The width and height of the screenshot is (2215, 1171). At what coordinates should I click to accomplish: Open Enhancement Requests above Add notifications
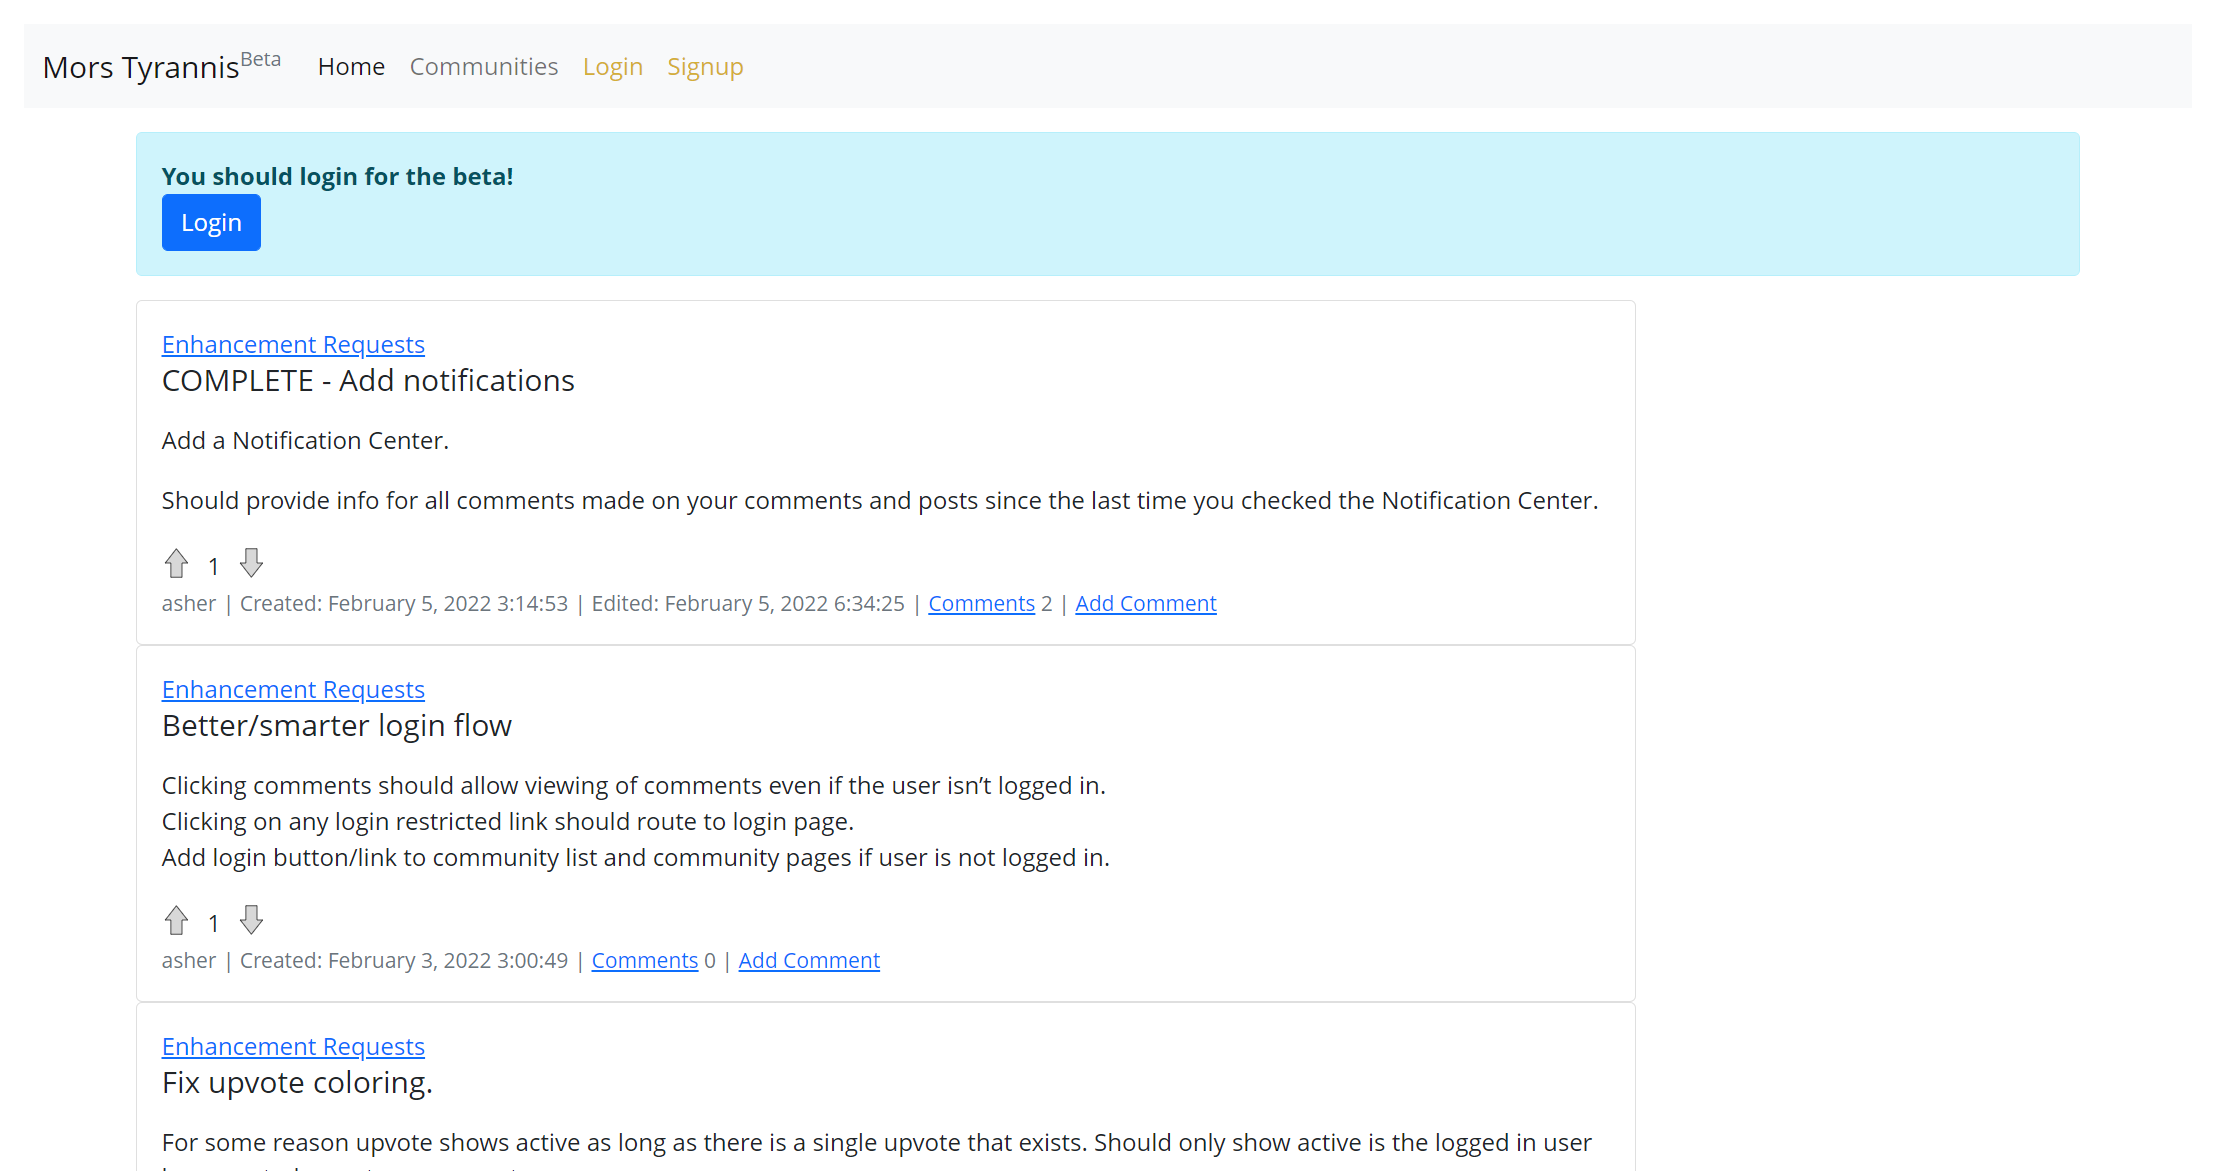pyautogui.click(x=293, y=345)
